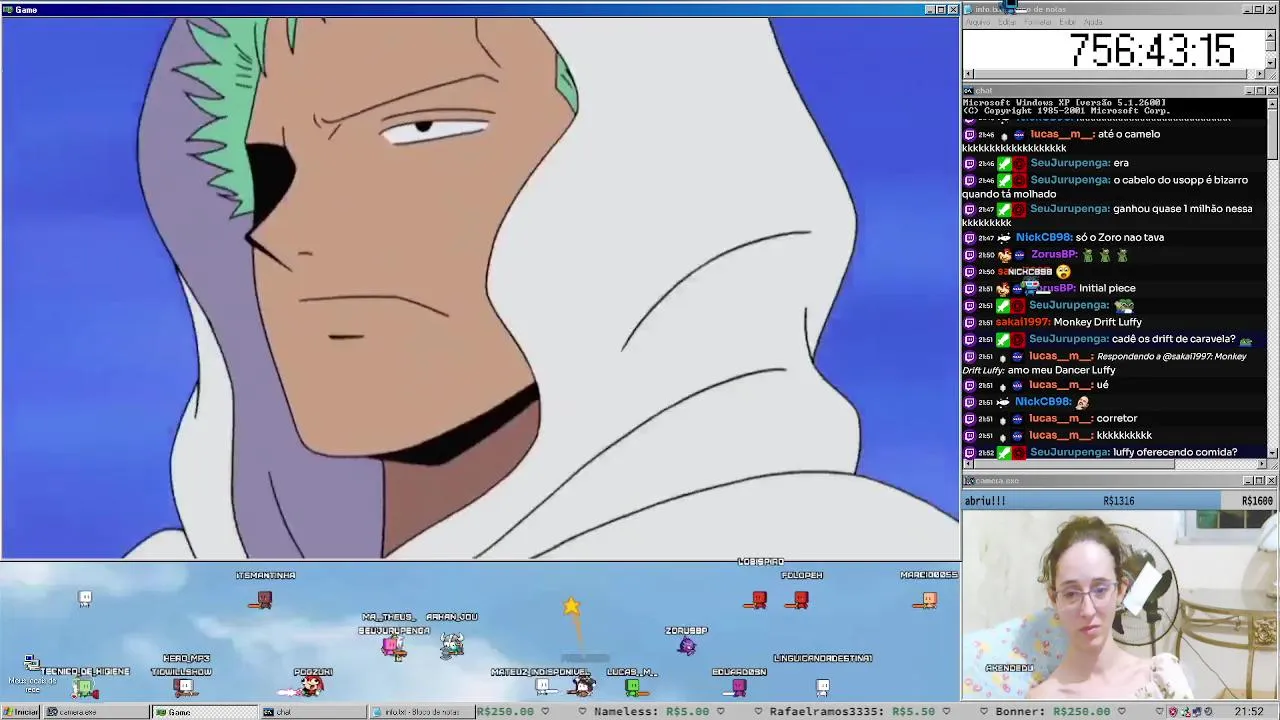This screenshot has width=1280, height=720.
Task: Open the Ajuda menu in Notepad
Action: (1093, 22)
